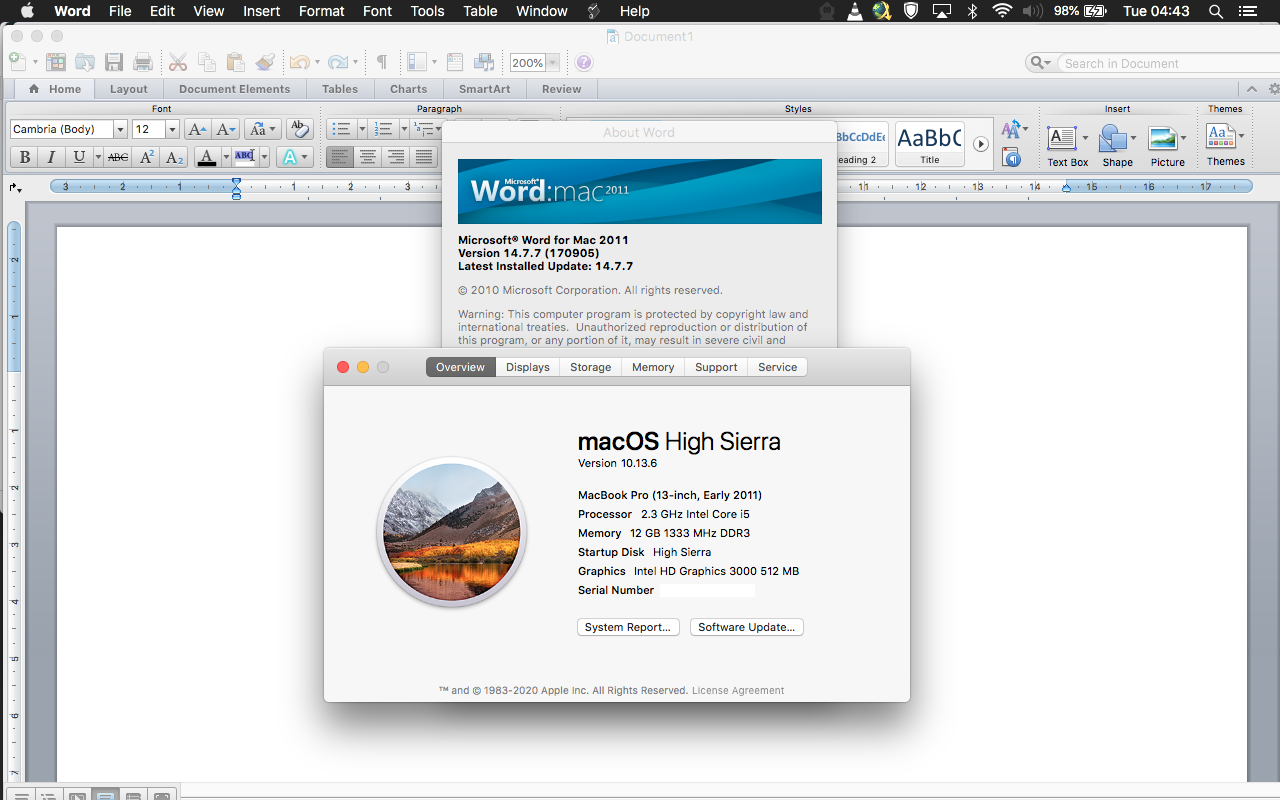The width and height of the screenshot is (1280, 800).
Task: Open the Displays tab in About This Mac
Action: (x=528, y=367)
